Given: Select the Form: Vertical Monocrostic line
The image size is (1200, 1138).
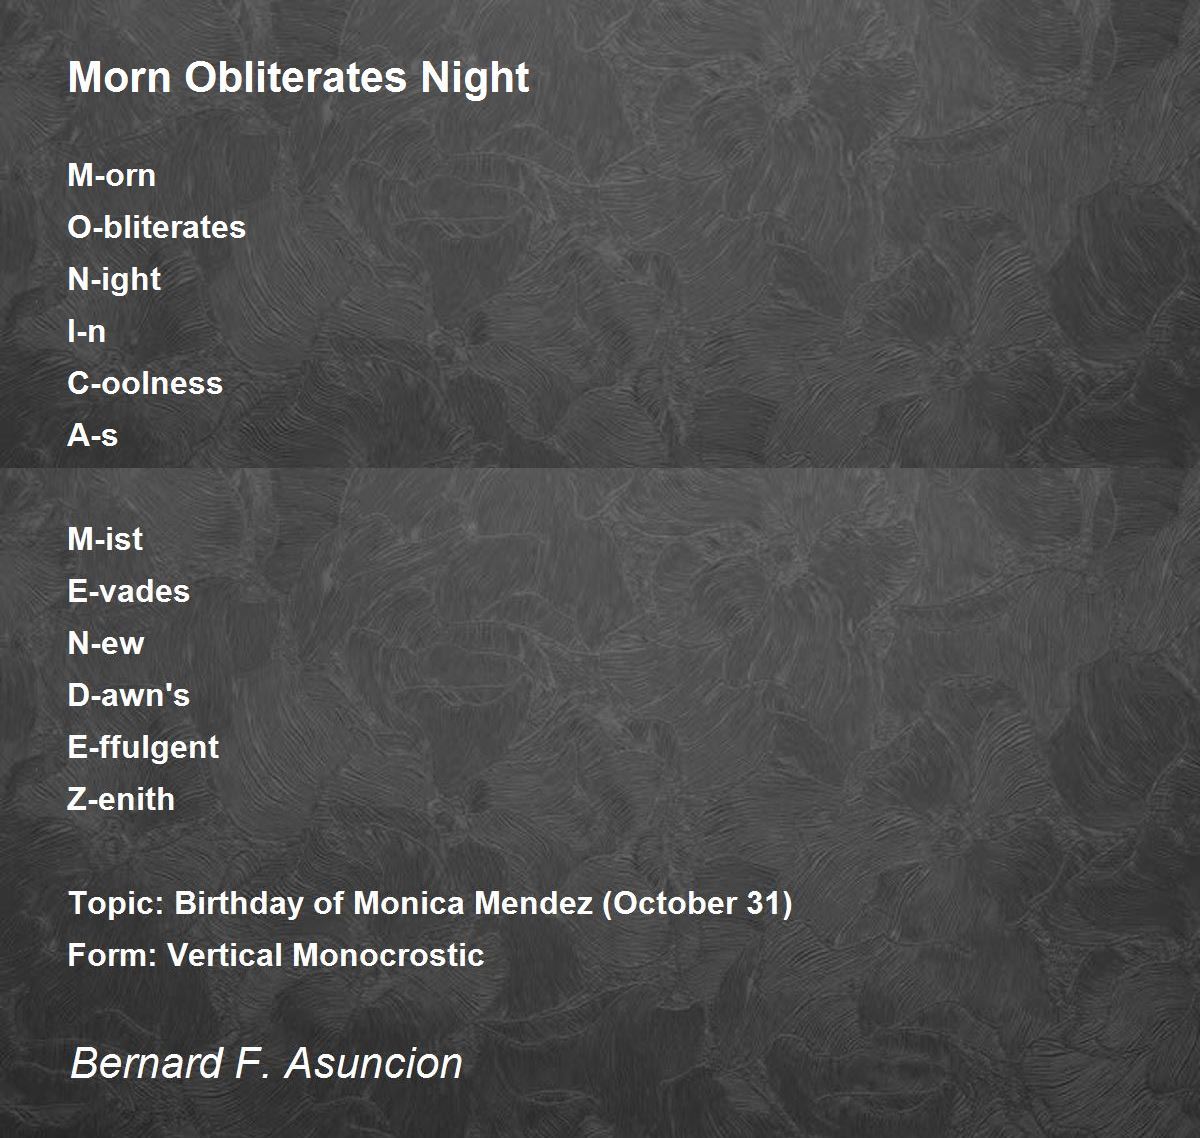Looking at the screenshot, I should (276, 956).
